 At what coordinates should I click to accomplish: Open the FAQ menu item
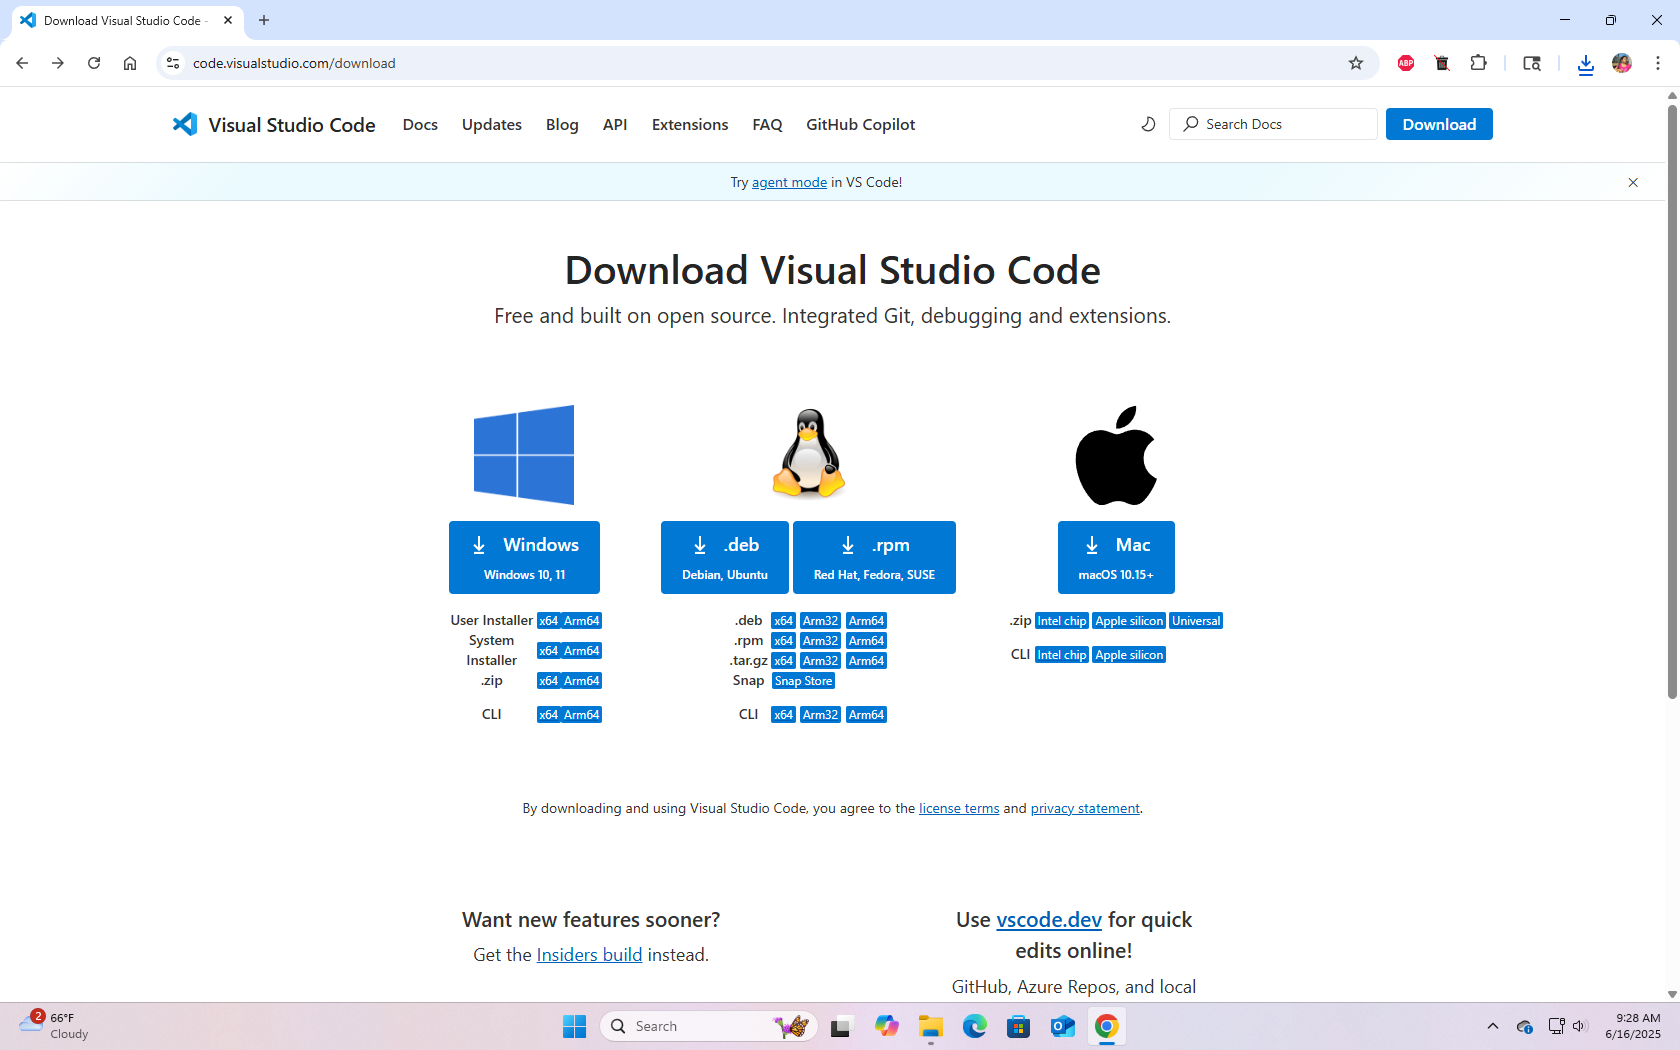coord(767,124)
